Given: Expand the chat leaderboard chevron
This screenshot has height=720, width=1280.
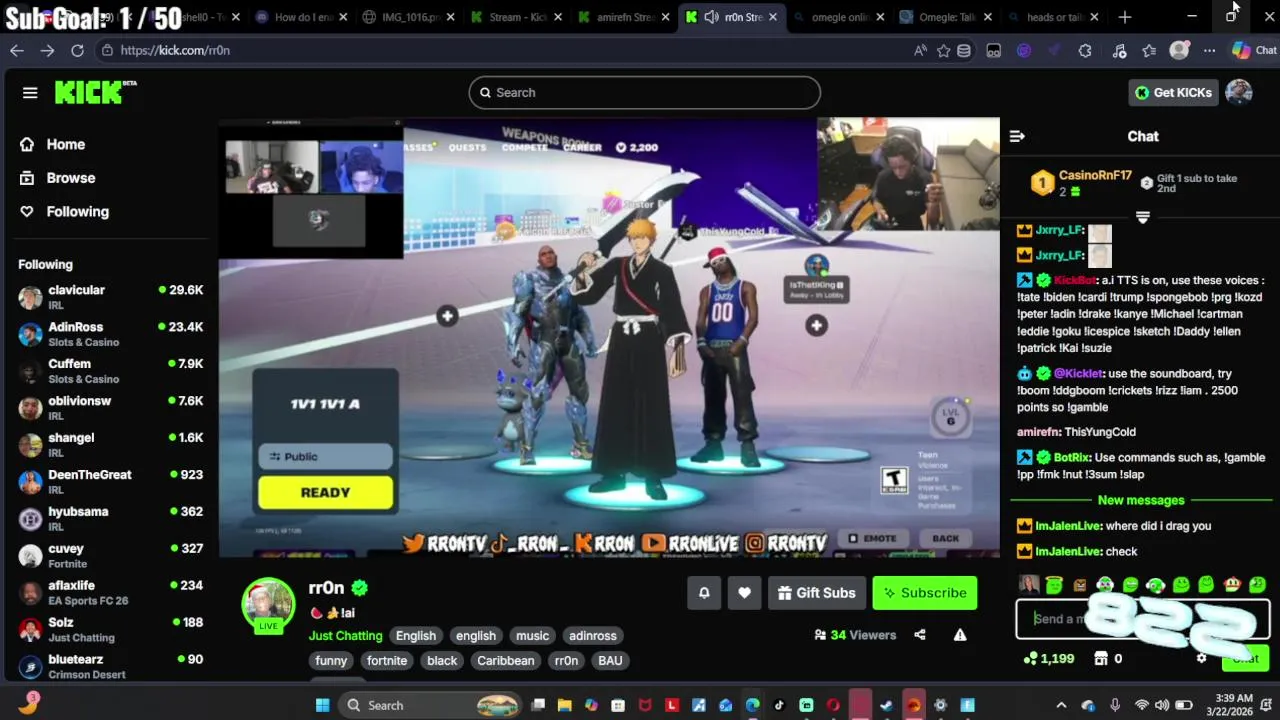Looking at the screenshot, I should coord(1143,217).
